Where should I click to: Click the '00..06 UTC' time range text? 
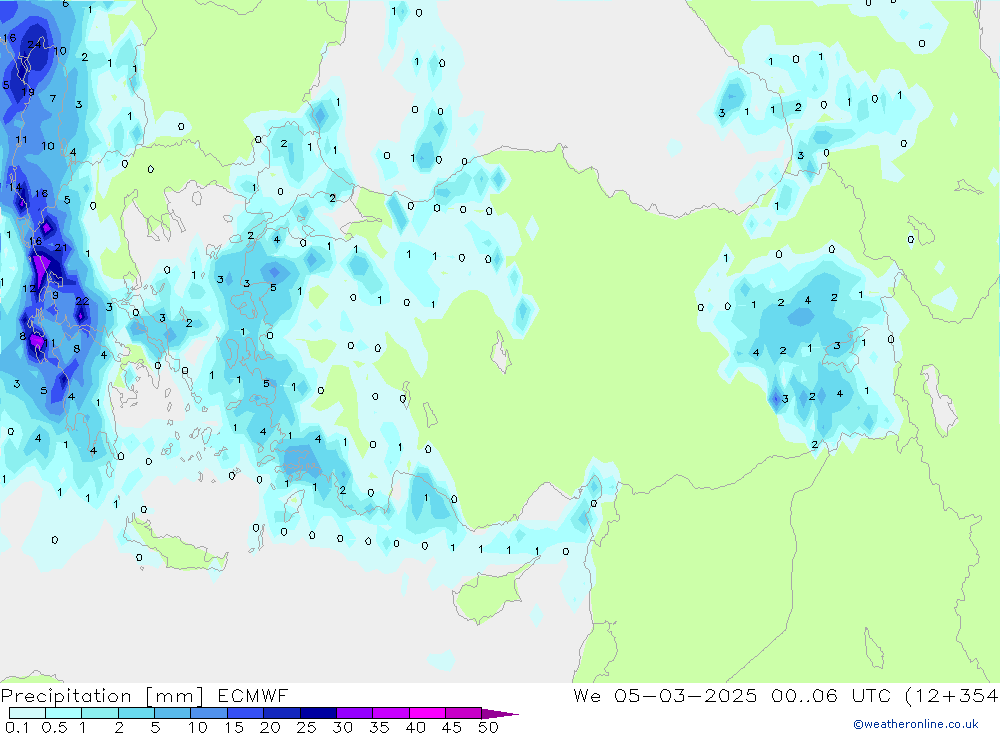831,696
